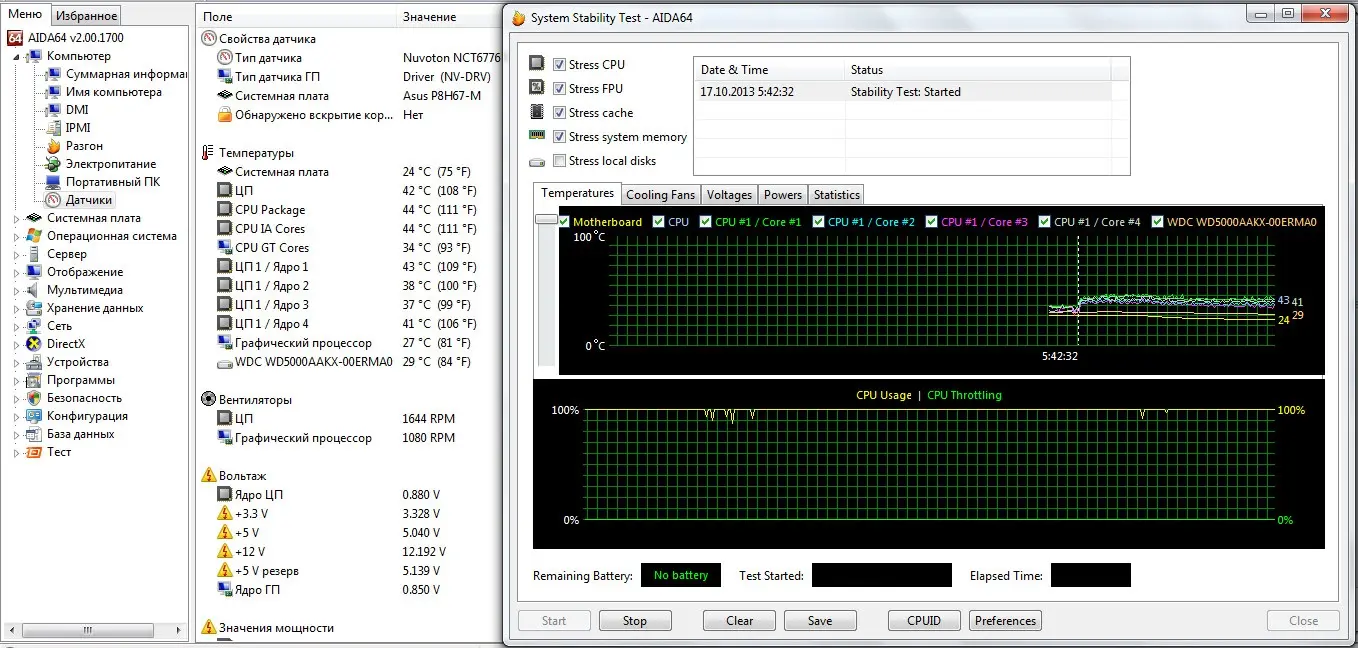This screenshot has width=1358, height=648.
Task: Expand the Мультимедиа tree node
Action: 17,290
